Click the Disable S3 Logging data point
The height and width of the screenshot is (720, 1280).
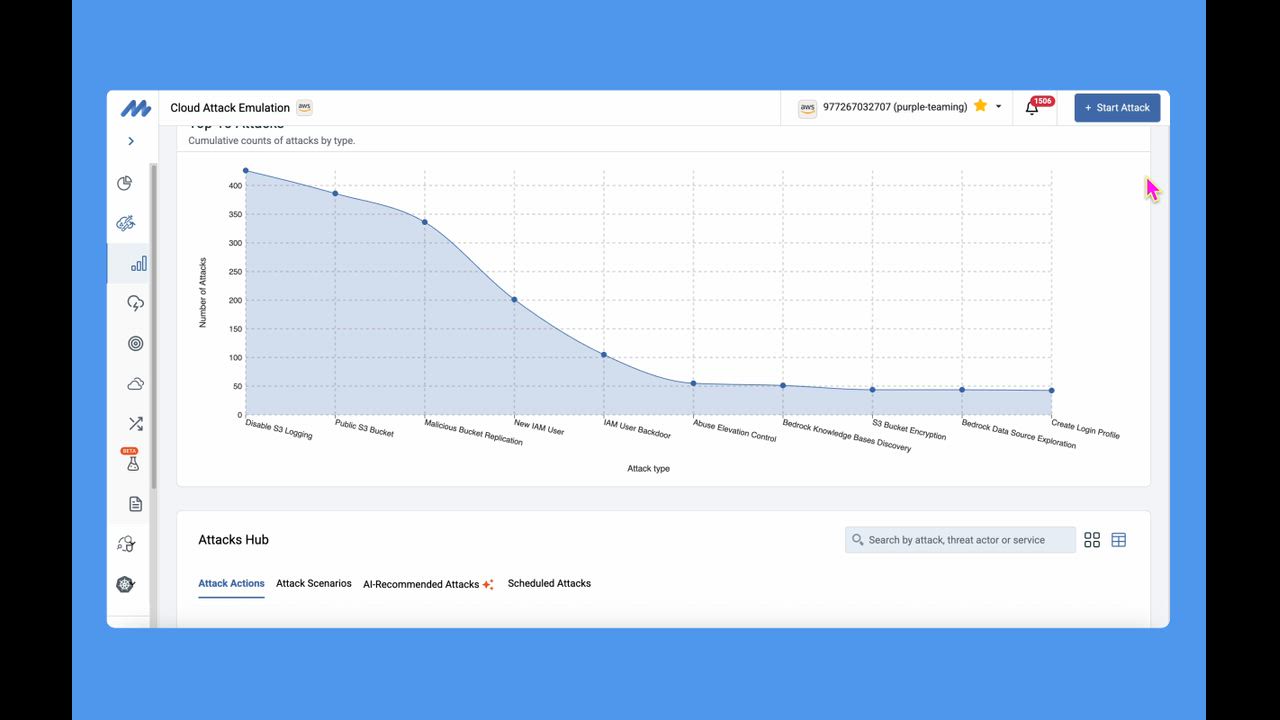[x=246, y=171]
